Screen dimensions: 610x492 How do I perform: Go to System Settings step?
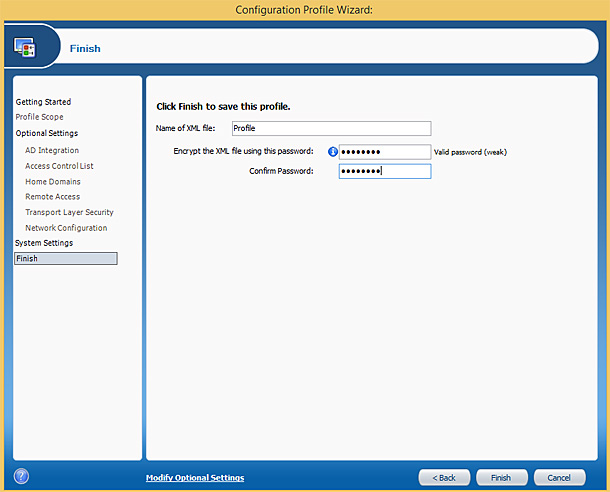click(44, 243)
